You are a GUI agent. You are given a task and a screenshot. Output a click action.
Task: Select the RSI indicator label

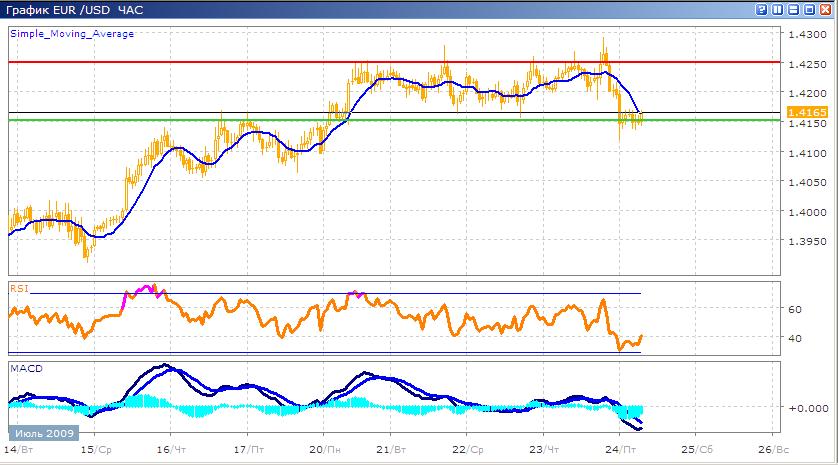(19, 288)
